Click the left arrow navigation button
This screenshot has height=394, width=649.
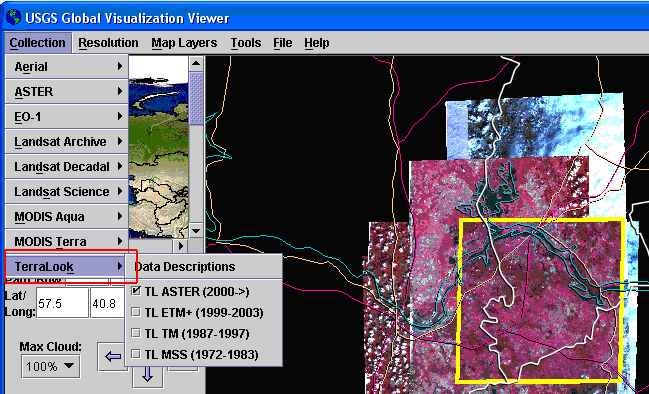[112, 356]
